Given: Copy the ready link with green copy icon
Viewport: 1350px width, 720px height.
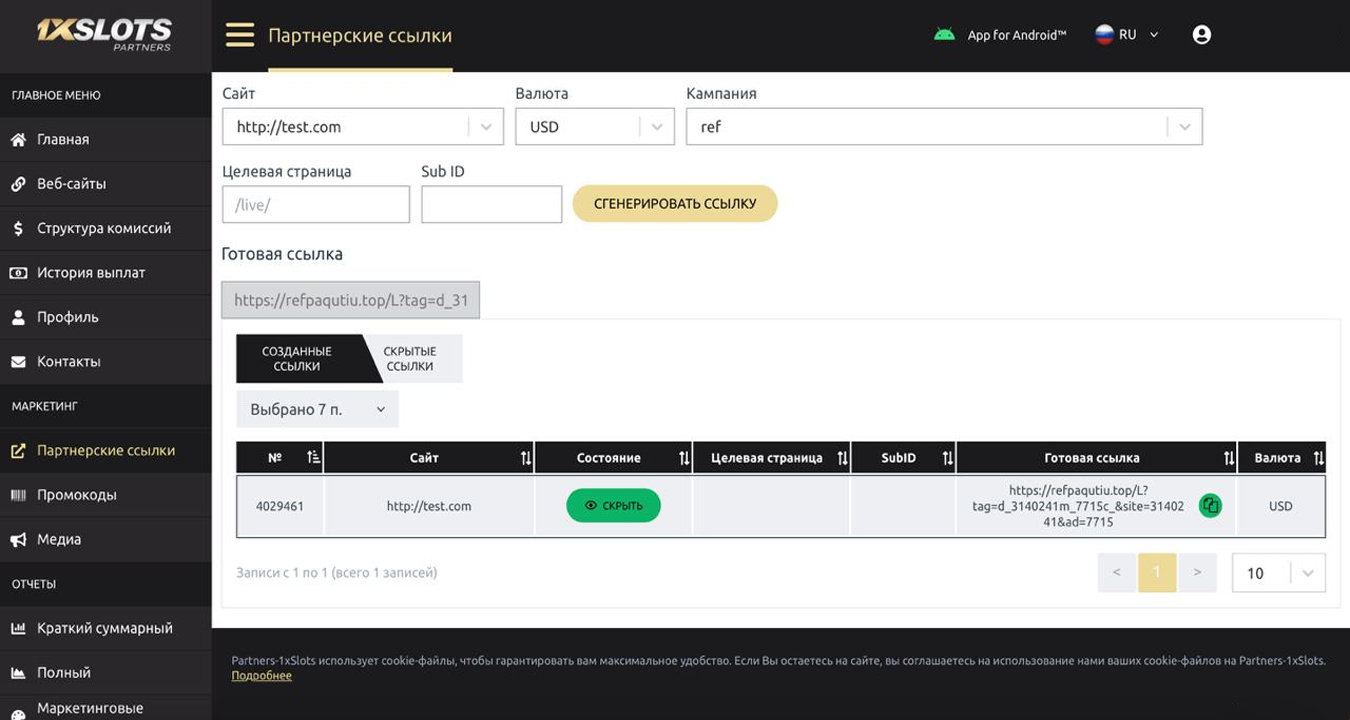Looking at the screenshot, I should pos(1210,505).
